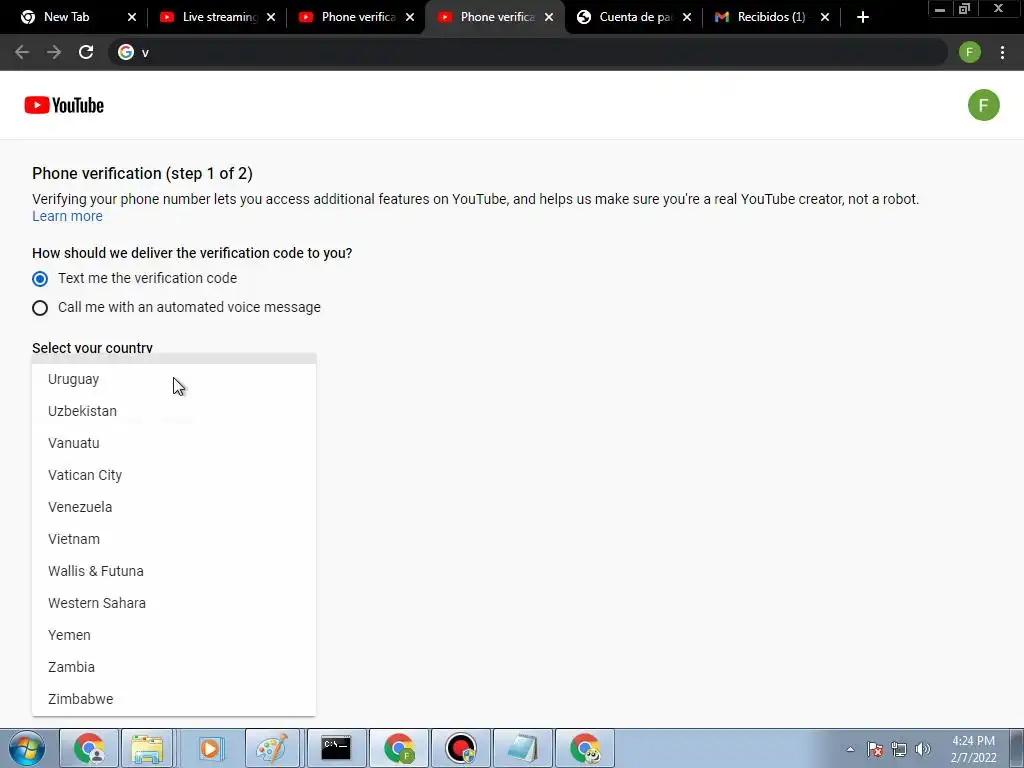Choose Vanuatu from the country list
This screenshot has height=768, width=1024.
[174, 443]
